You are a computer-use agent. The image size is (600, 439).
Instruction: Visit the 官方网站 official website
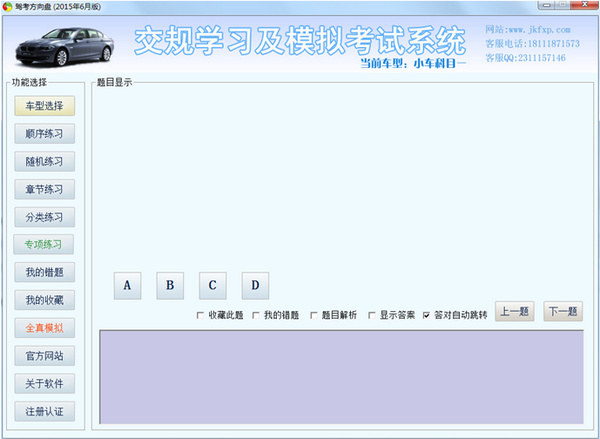(44, 356)
